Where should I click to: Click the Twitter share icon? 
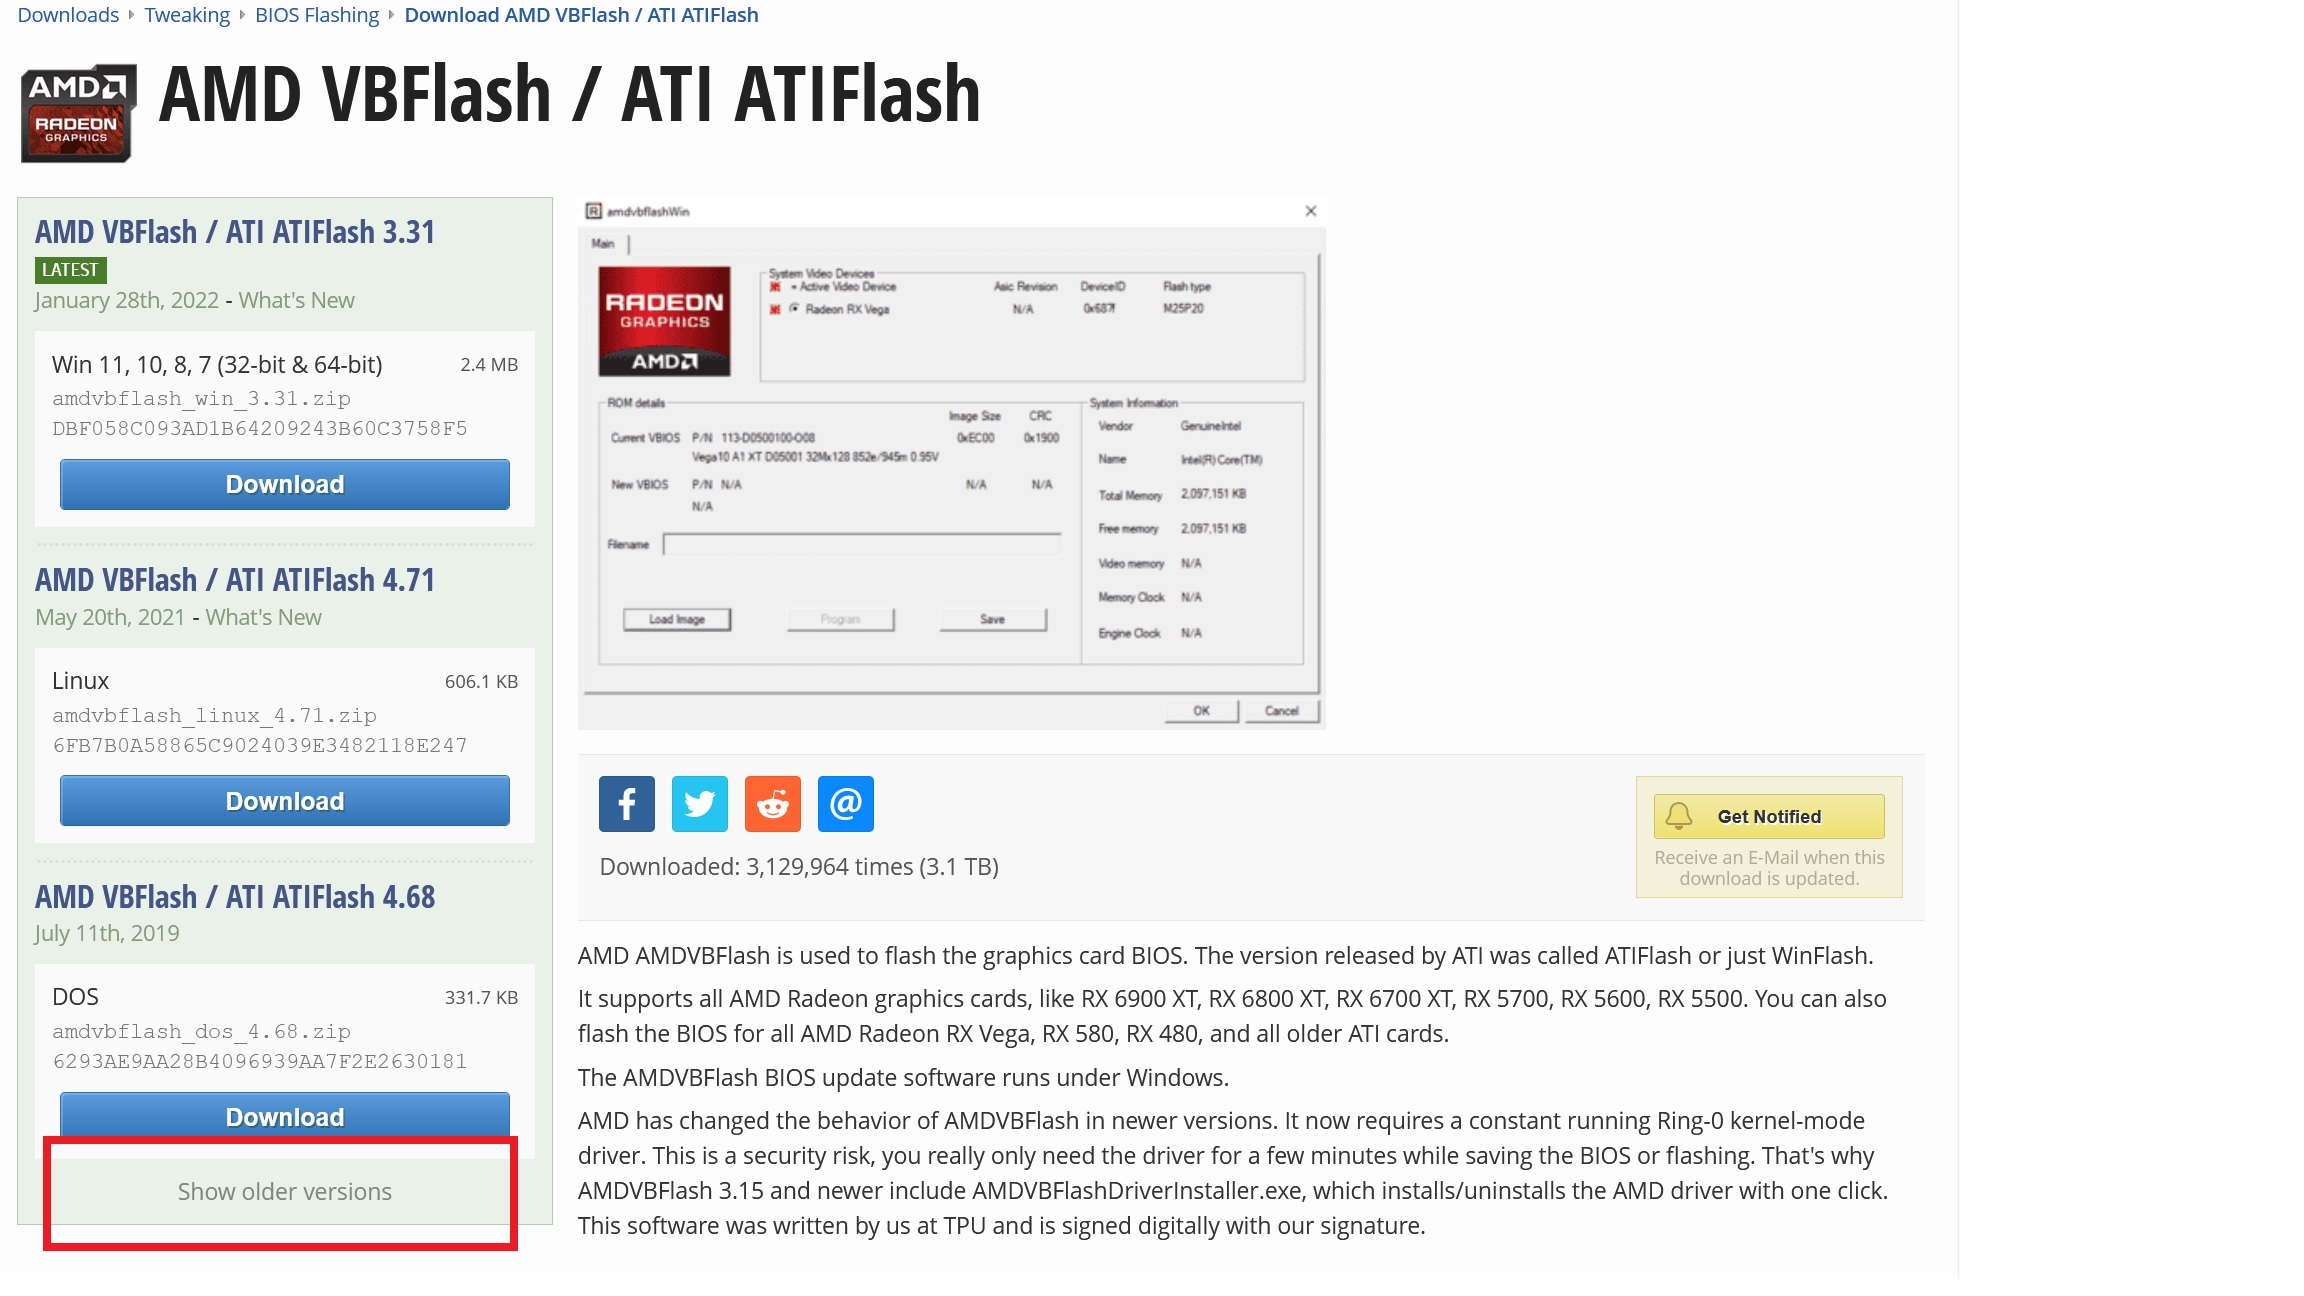point(699,804)
